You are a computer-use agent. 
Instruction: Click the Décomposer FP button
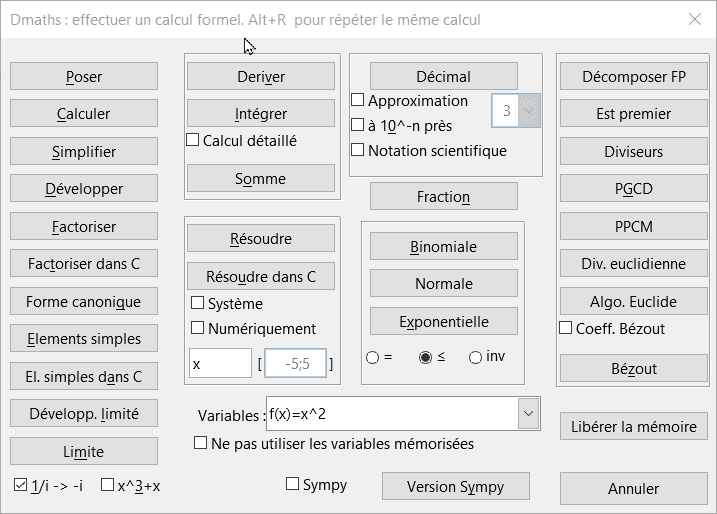[x=633, y=77]
